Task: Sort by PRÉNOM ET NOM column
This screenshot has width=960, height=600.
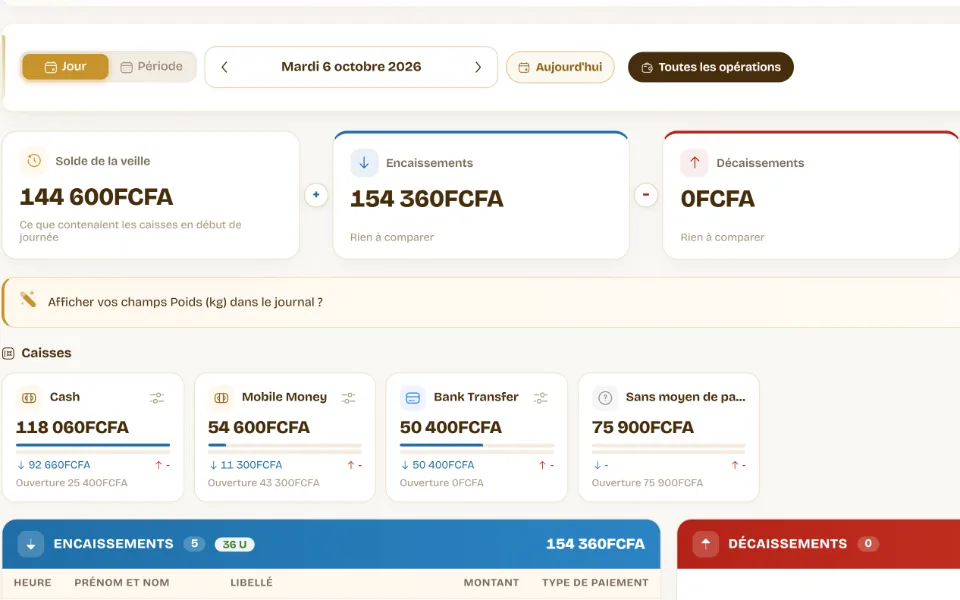Action: coord(122,583)
